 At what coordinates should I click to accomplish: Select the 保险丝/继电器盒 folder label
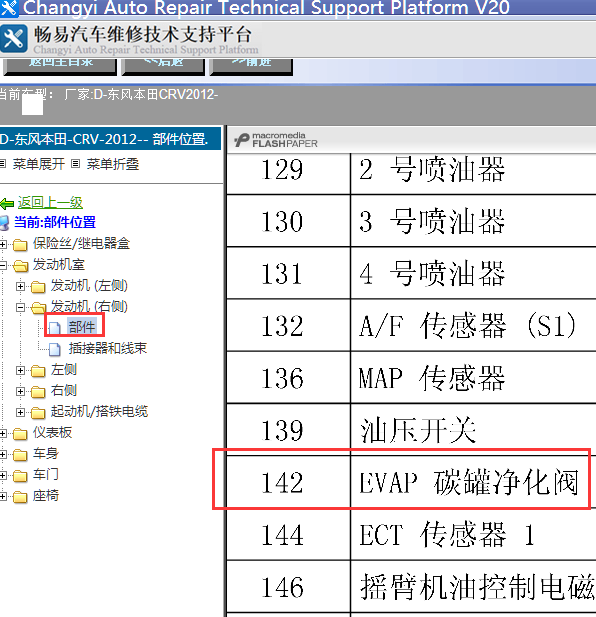tap(81, 244)
